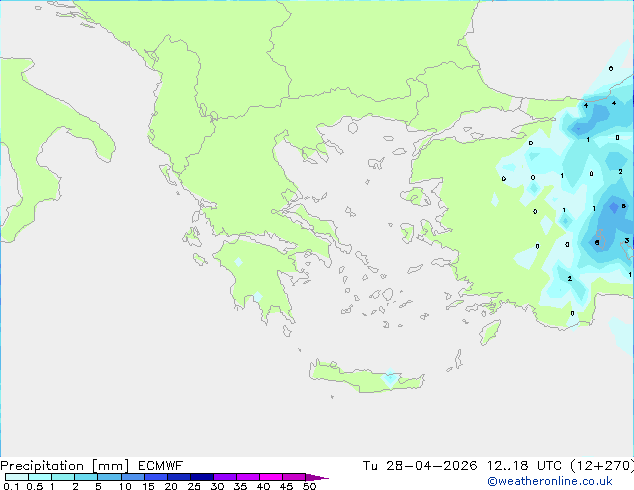
Task: Select the 10–15 mm legend color swatch
Action: 132,477
